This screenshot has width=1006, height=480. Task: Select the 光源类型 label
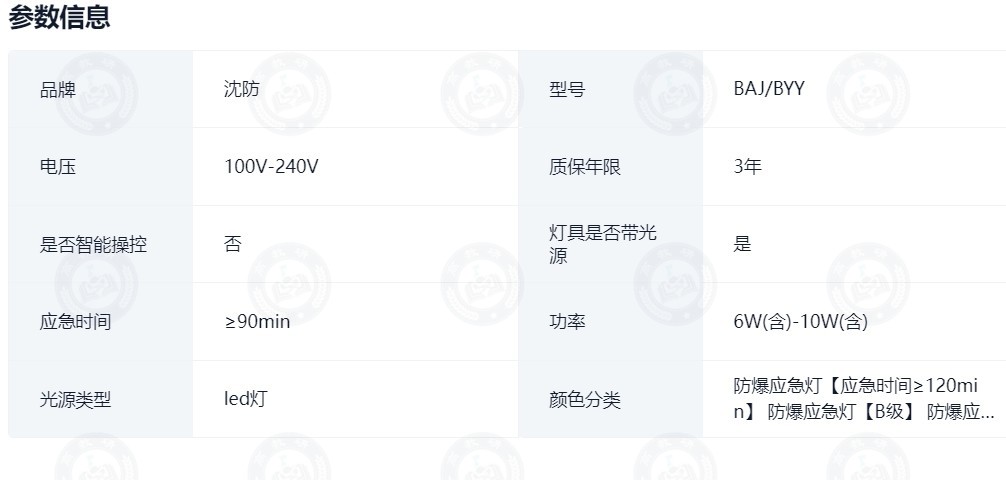click(75, 400)
